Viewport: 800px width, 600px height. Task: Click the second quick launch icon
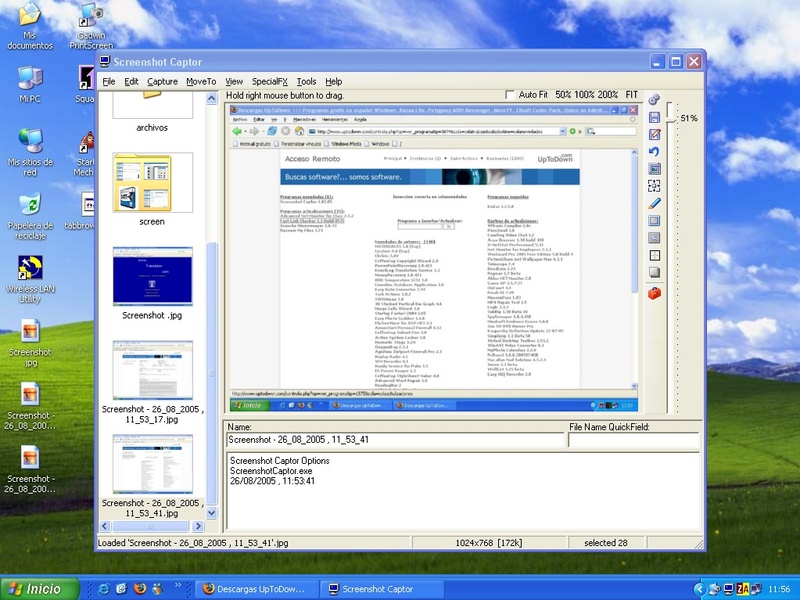pos(121,589)
